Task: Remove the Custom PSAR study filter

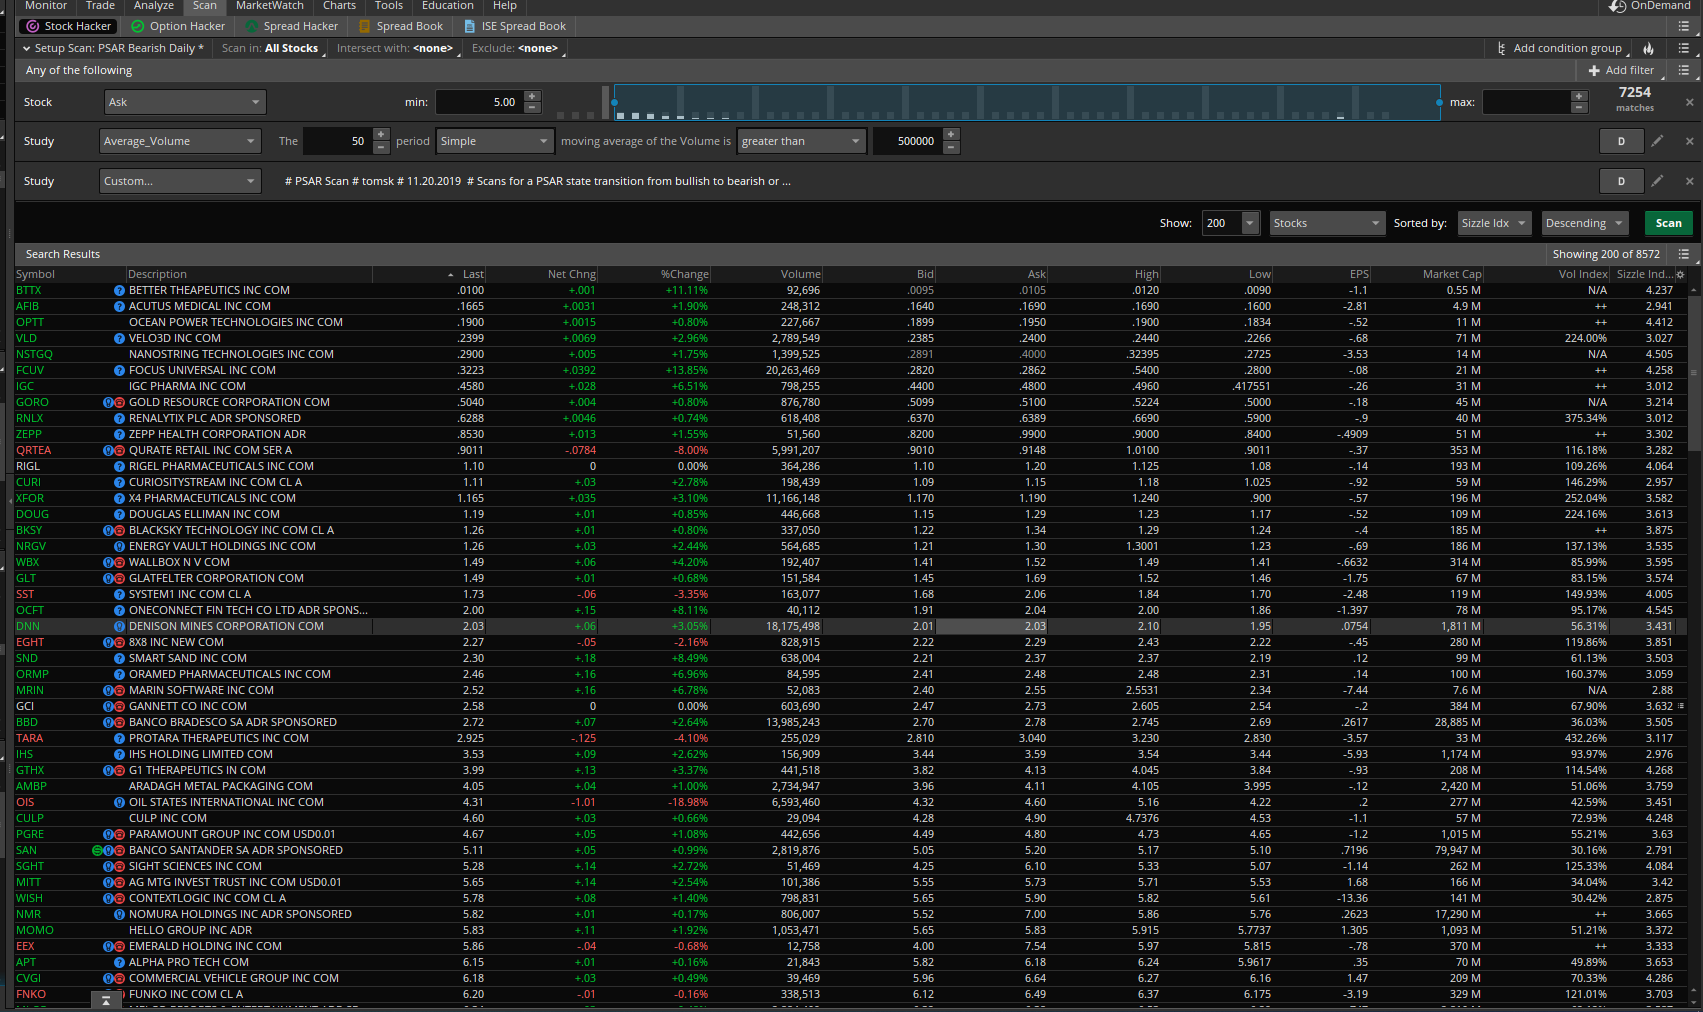Action: (1690, 181)
